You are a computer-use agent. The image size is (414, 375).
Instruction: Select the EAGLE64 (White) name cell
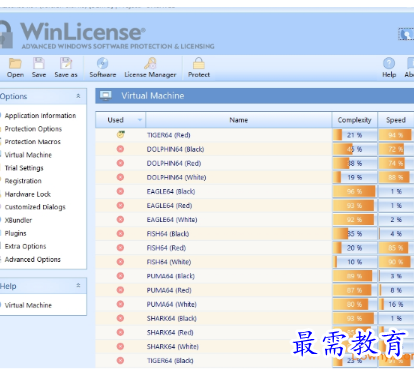click(x=239, y=220)
